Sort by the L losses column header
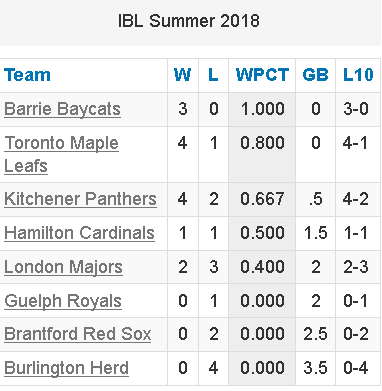Screen dimensions: 382x391 tap(213, 75)
